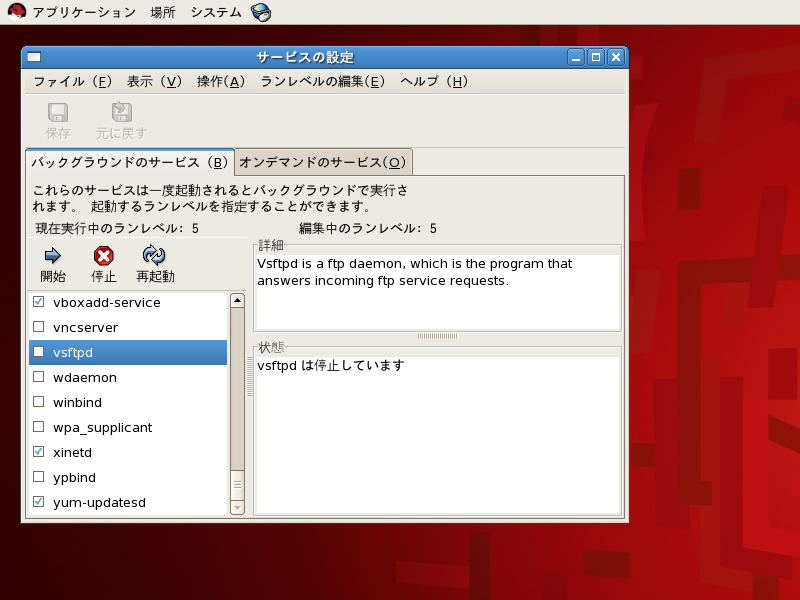Select the バックグラウンドのサービス(B) tab
The image size is (800, 600).
click(130, 162)
